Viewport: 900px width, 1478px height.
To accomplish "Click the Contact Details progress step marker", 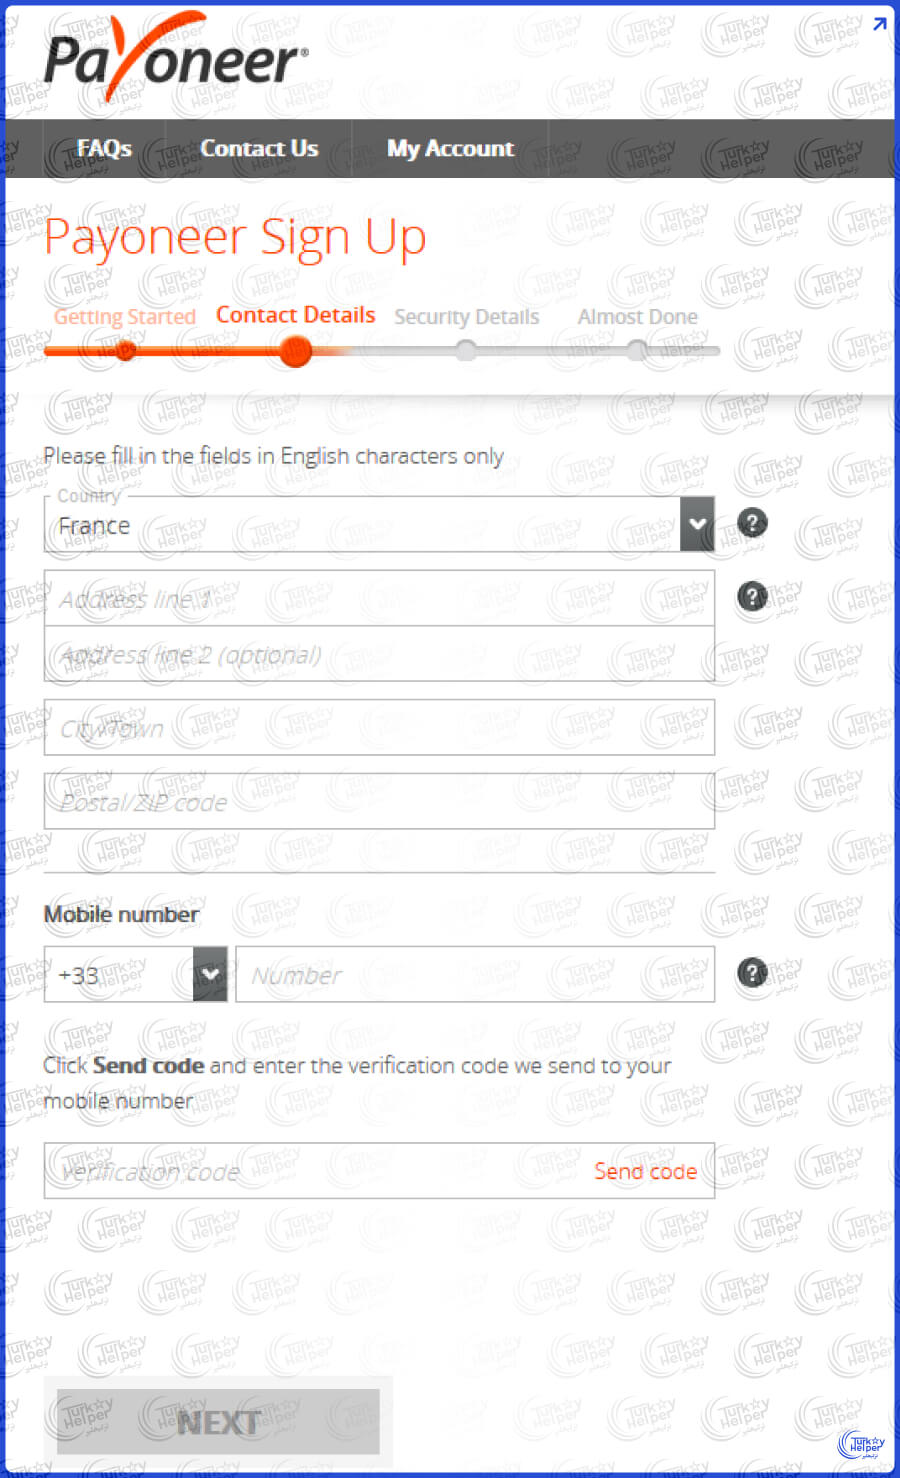I will point(295,351).
